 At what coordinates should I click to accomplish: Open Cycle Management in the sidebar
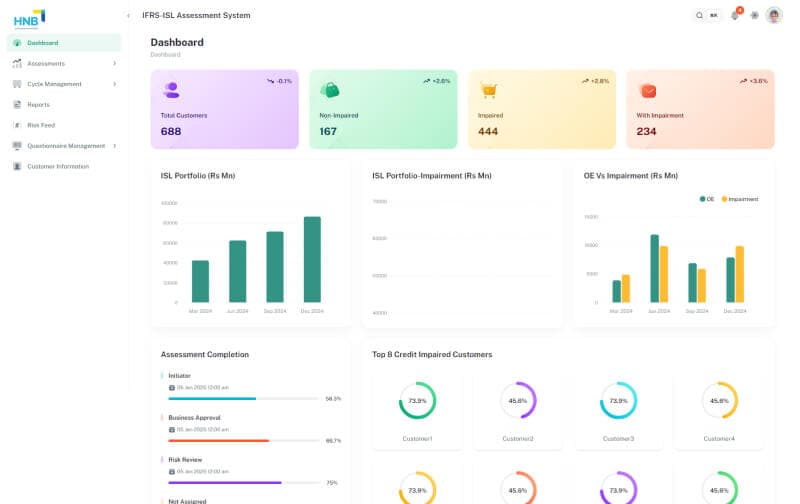64,84
